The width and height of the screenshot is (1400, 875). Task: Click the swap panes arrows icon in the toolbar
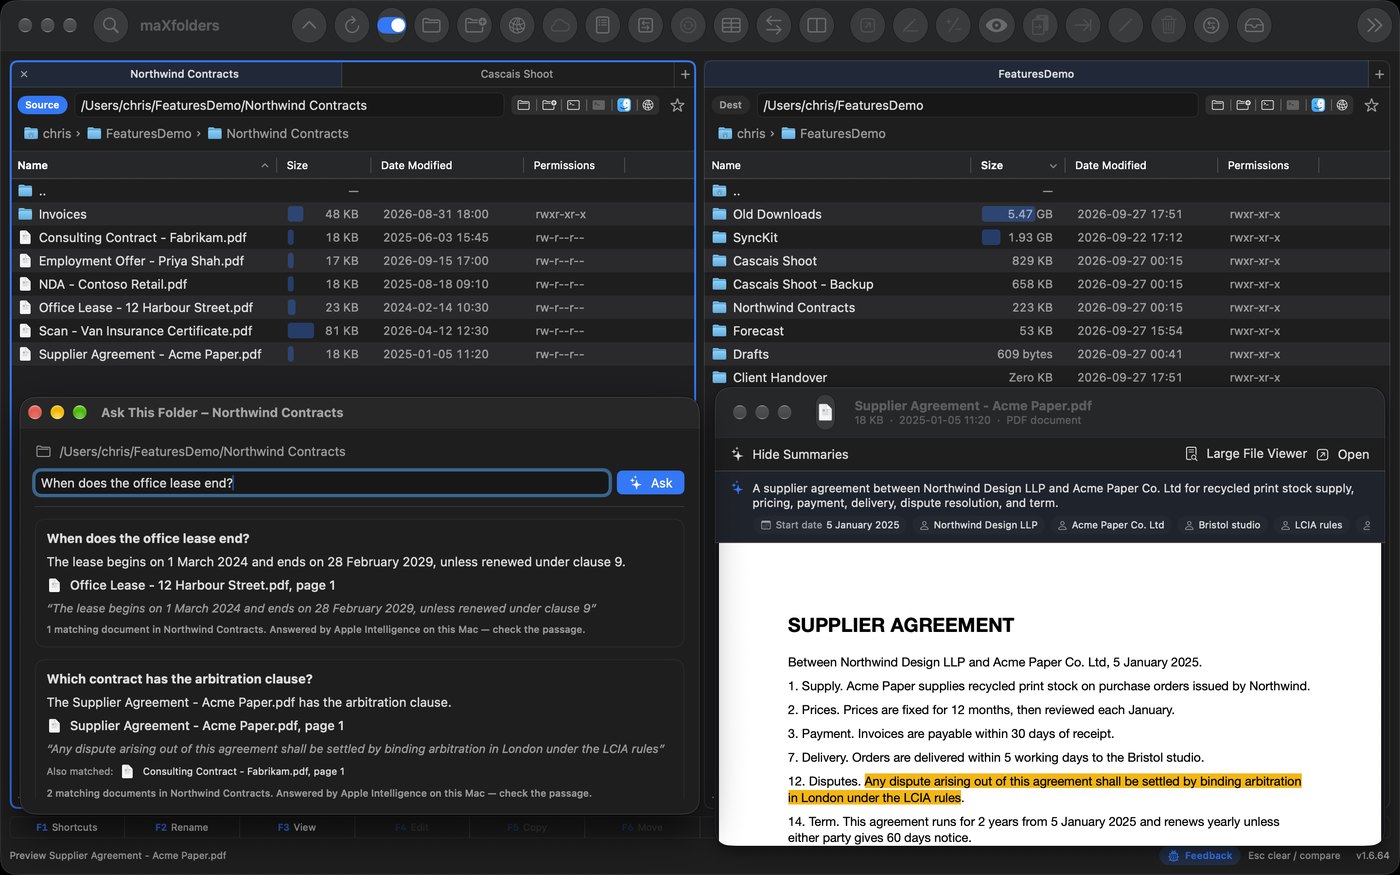tap(774, 26)
